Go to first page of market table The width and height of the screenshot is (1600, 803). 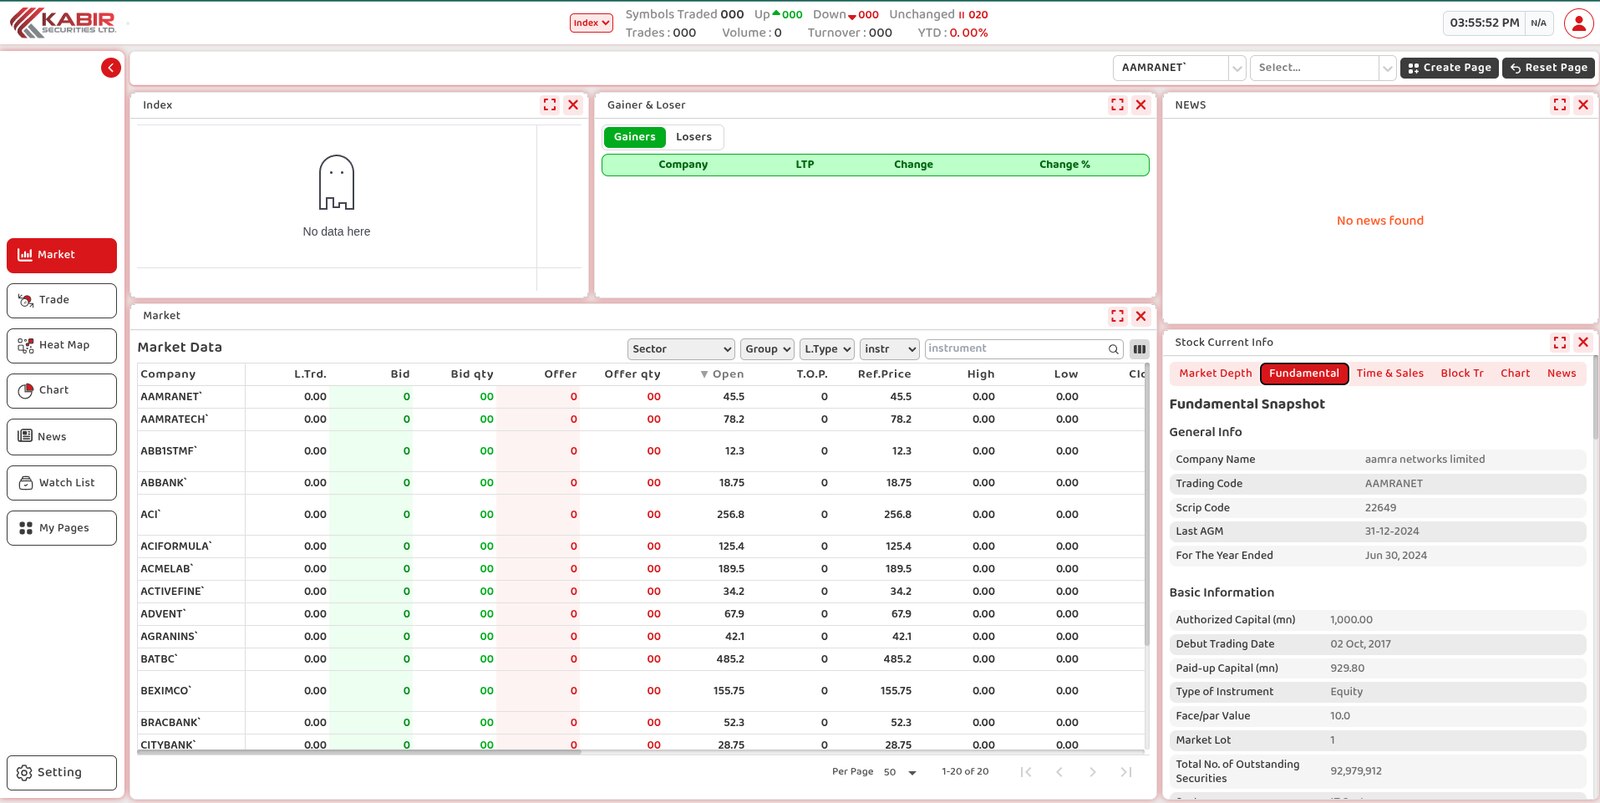[1026, 772]
